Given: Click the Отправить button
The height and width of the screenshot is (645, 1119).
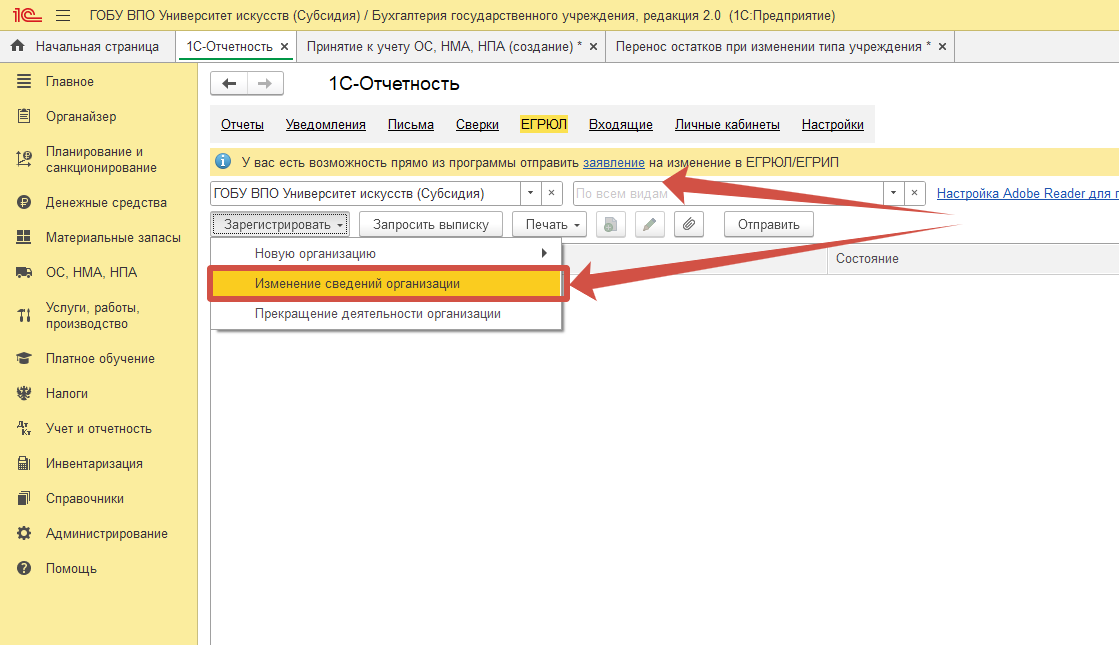Looking at the screenshot, I should coord(769,225).
